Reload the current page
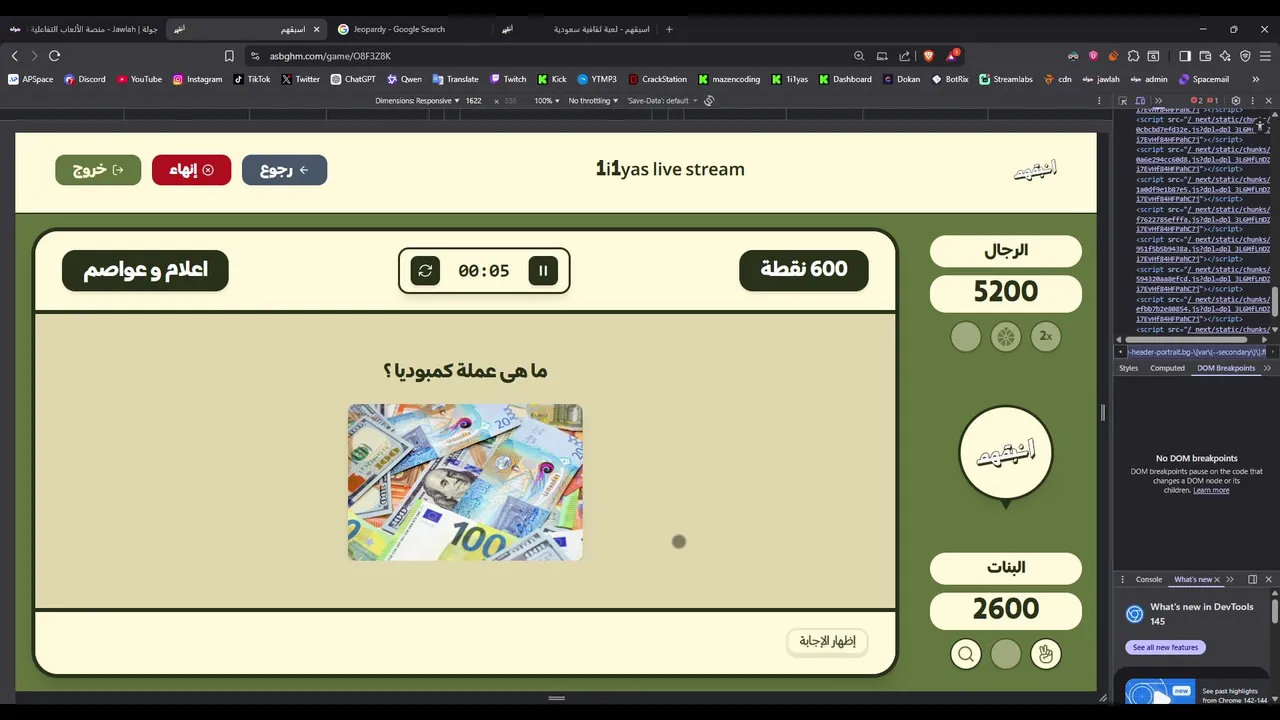The image size is (1280, 720). tap(54, 56)
